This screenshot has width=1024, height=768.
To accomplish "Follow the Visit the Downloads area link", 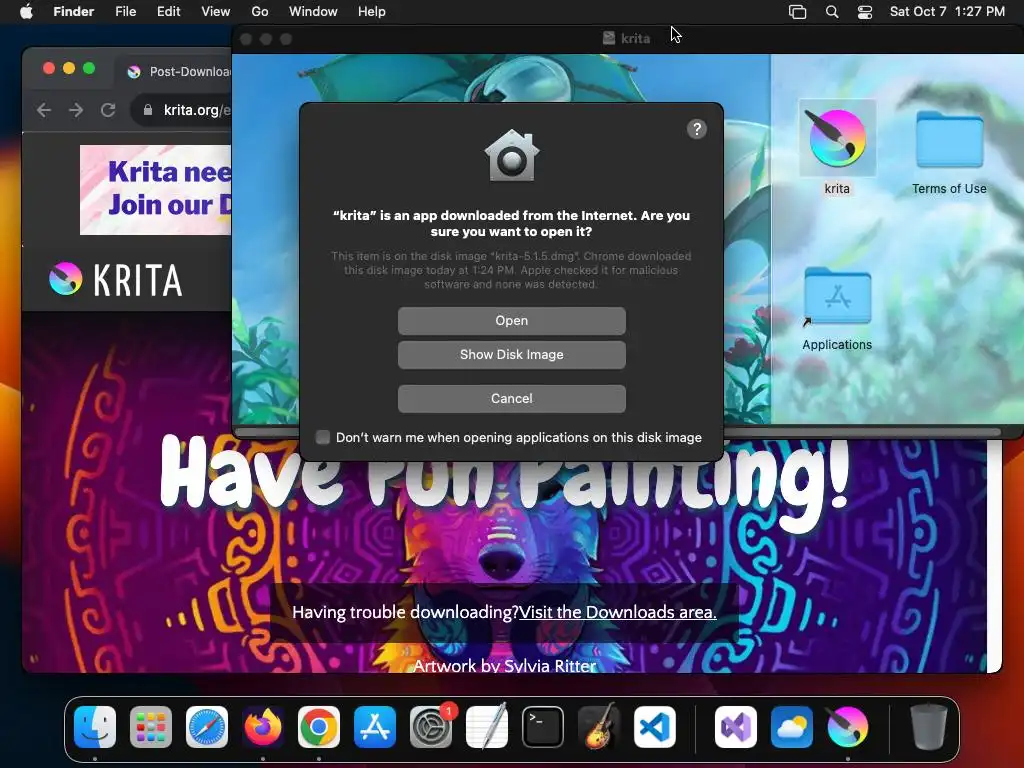I will (618, 612).
